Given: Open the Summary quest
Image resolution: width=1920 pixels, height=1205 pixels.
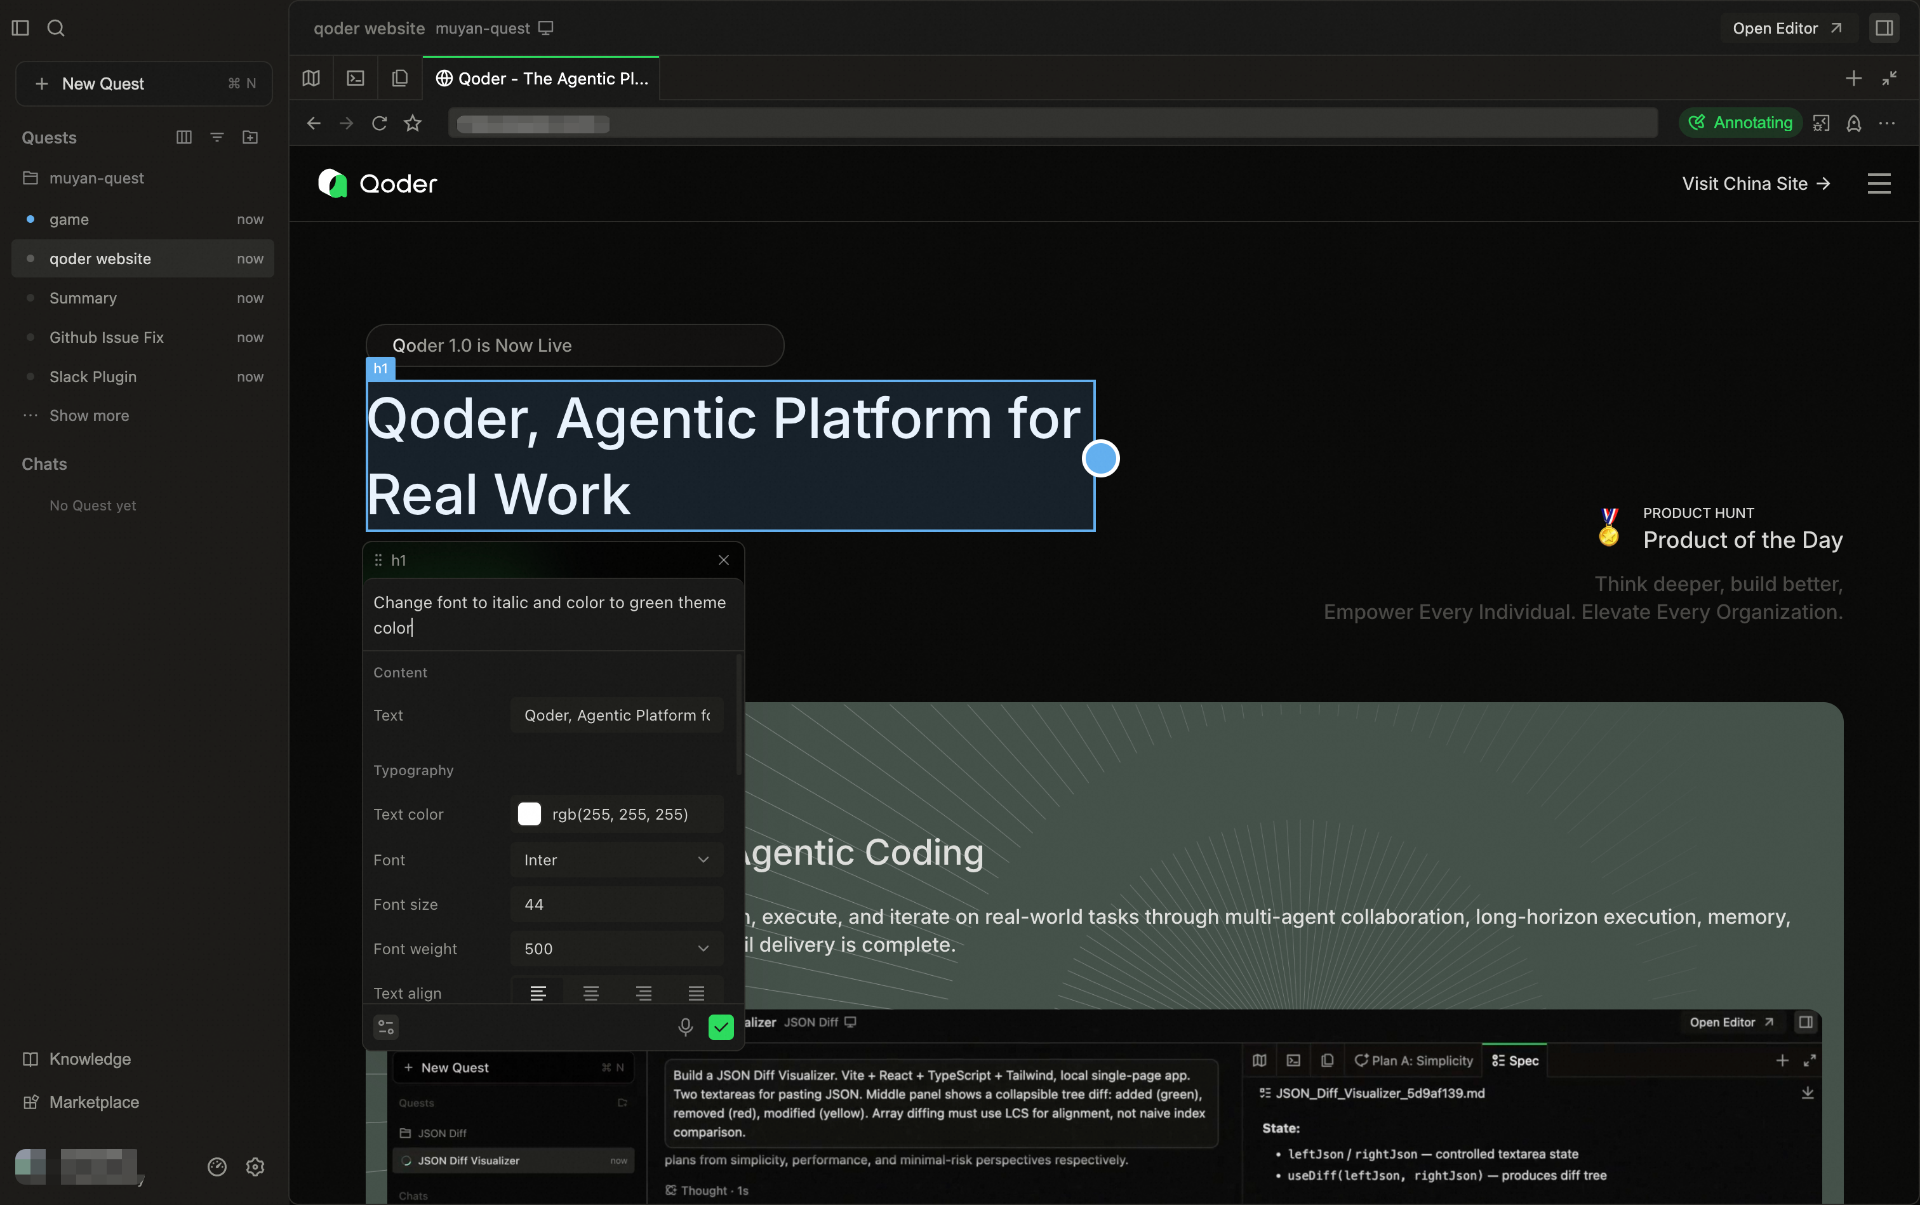Looking at the screenshot, I should 143,298.
